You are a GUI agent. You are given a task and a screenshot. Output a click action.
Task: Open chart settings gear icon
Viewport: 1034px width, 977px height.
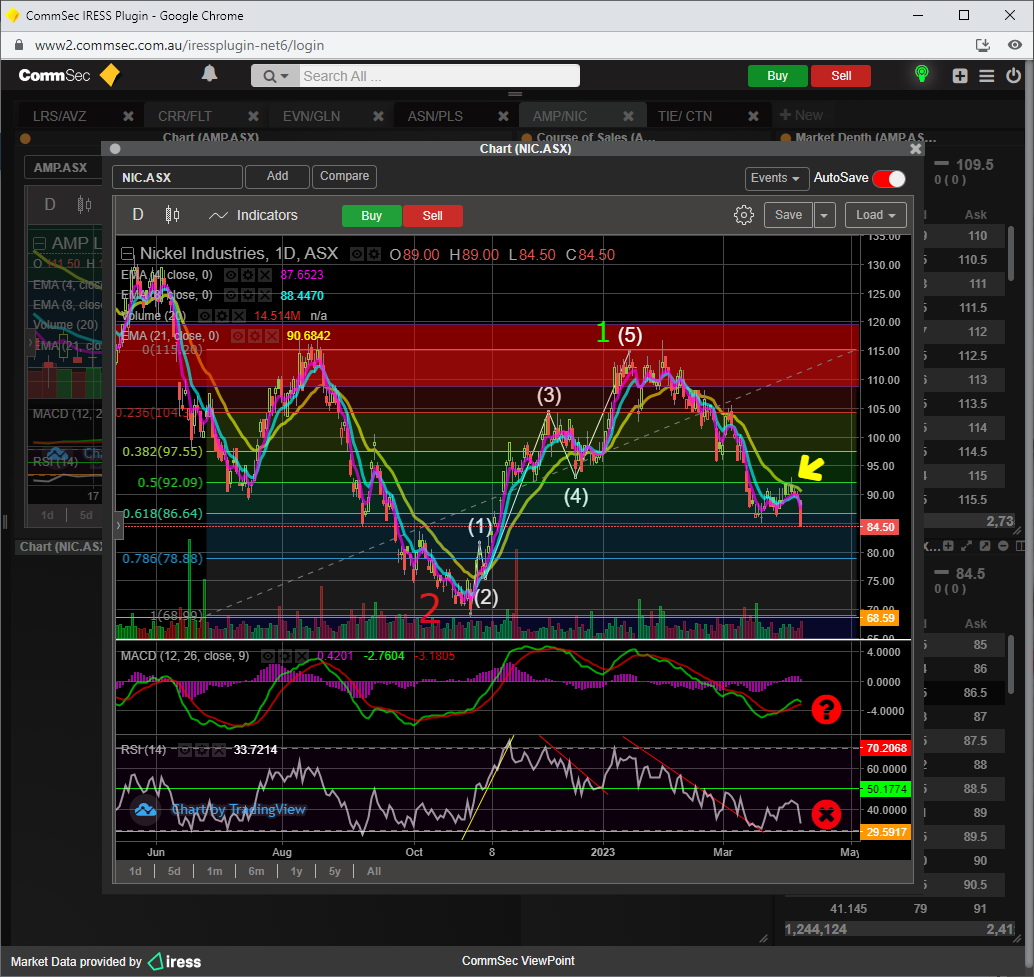[743, 215]
